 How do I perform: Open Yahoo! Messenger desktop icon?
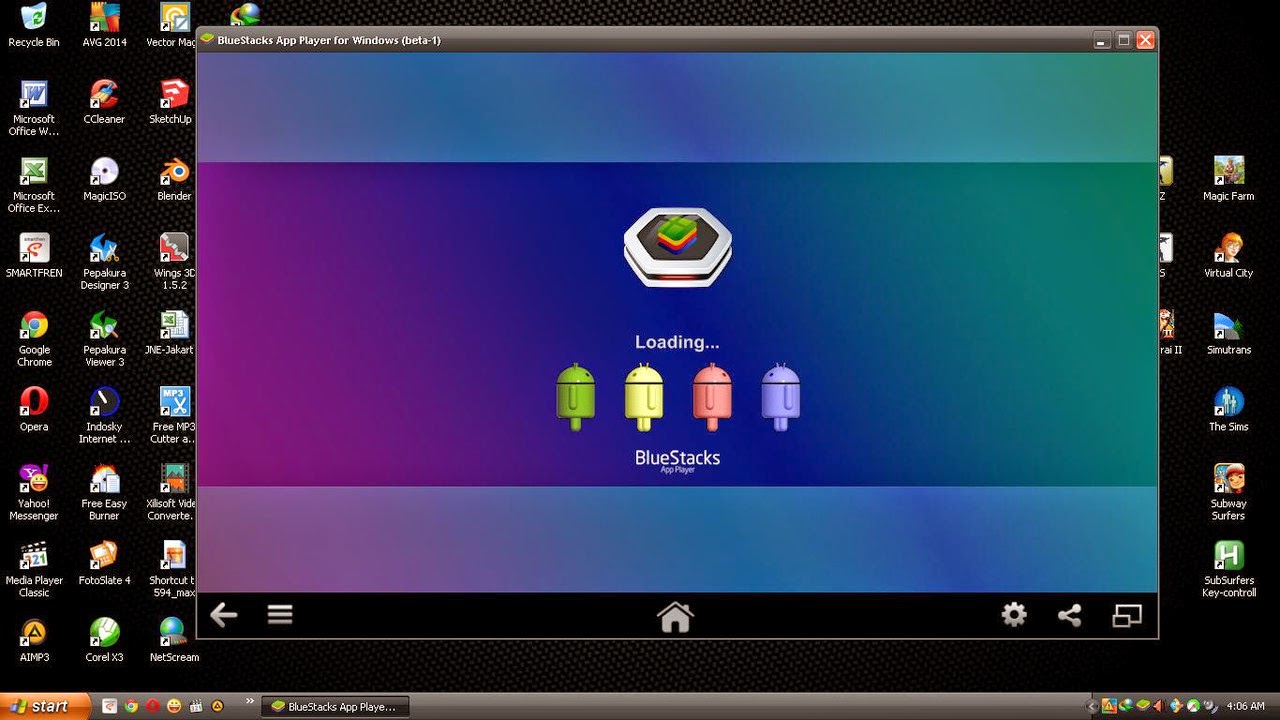tap(34, 493)
